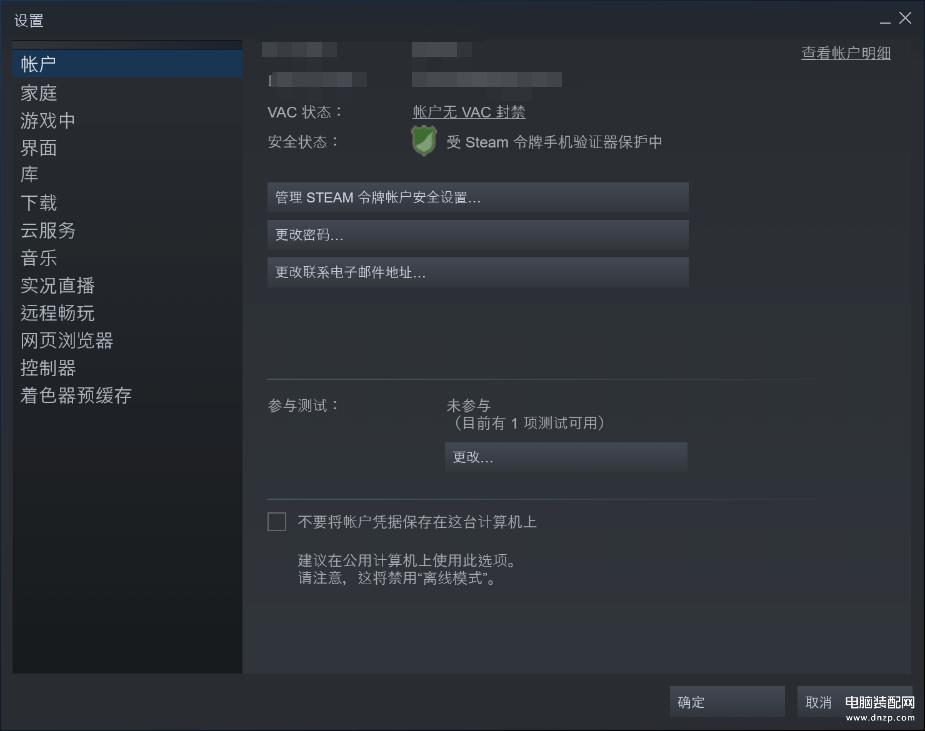Enable 不要将帐户凭据保存在这台计算机上 checkbox

[277, 522]
